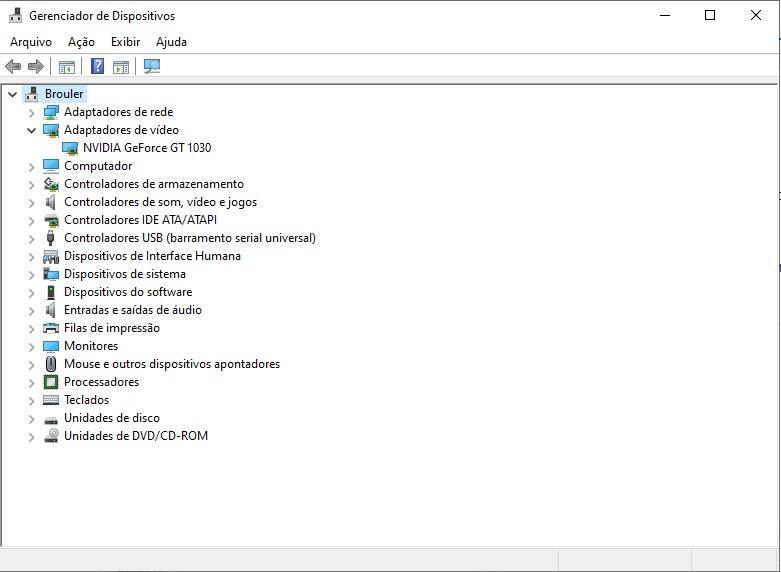Expand Controladores de som, vídeo e jogos
This screenshot has width=781, height=572.
31,202
